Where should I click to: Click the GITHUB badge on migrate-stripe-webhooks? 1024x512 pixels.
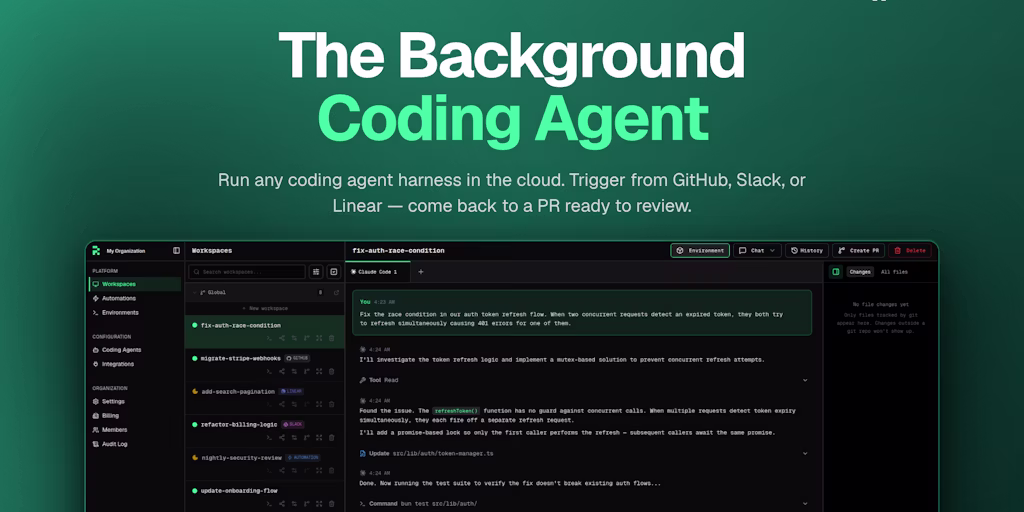point(297,359)
